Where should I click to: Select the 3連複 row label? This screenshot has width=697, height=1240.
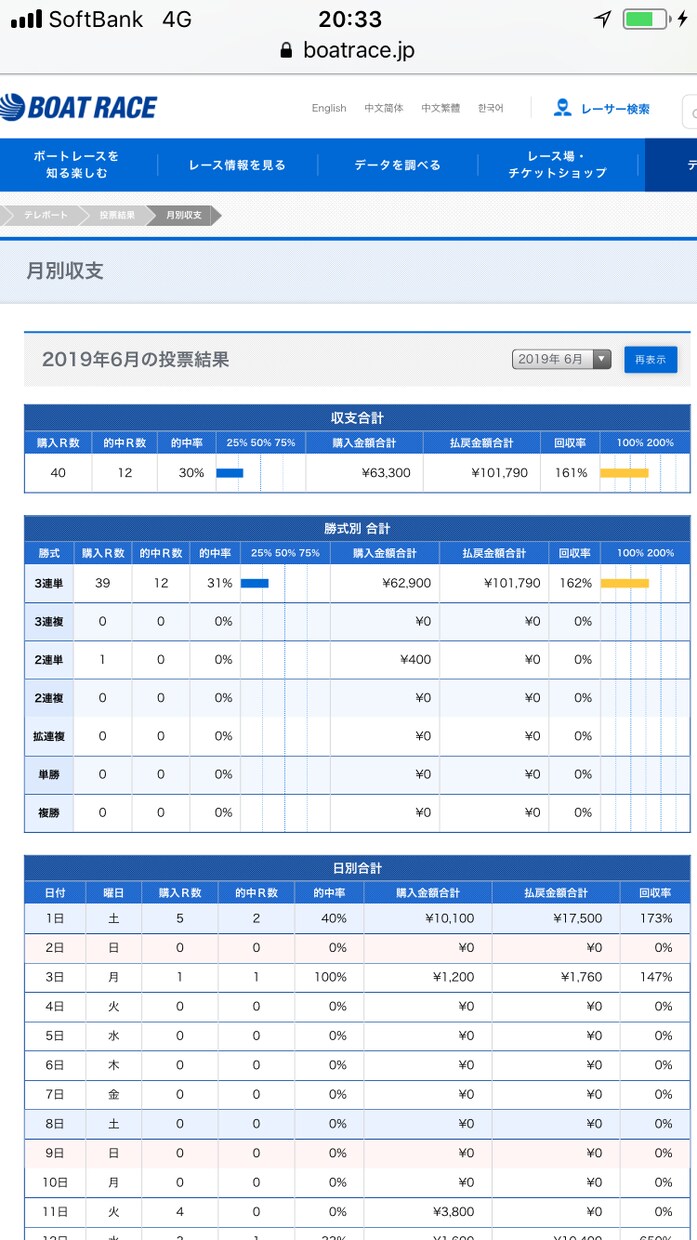[49, 621]
